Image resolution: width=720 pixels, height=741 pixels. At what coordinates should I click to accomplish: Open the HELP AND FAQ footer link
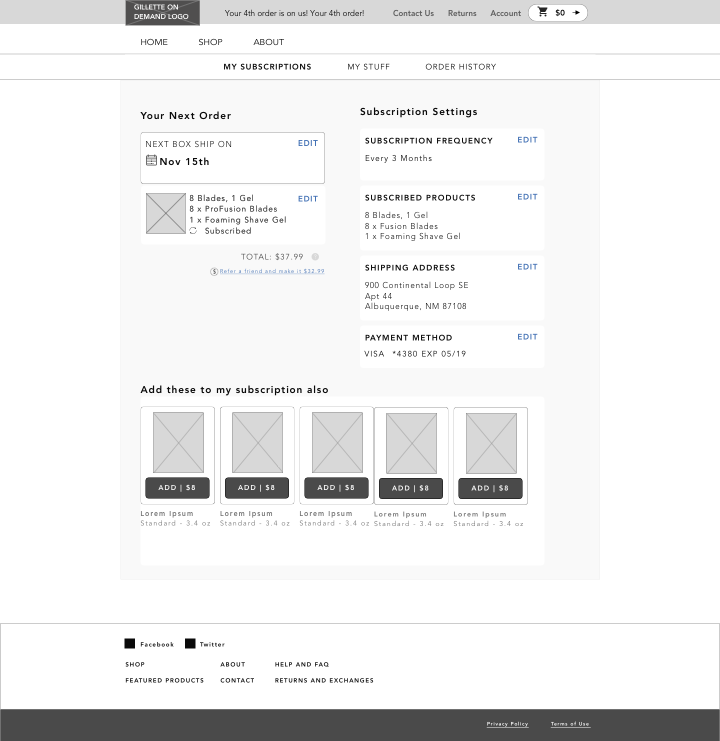[302, 664]
